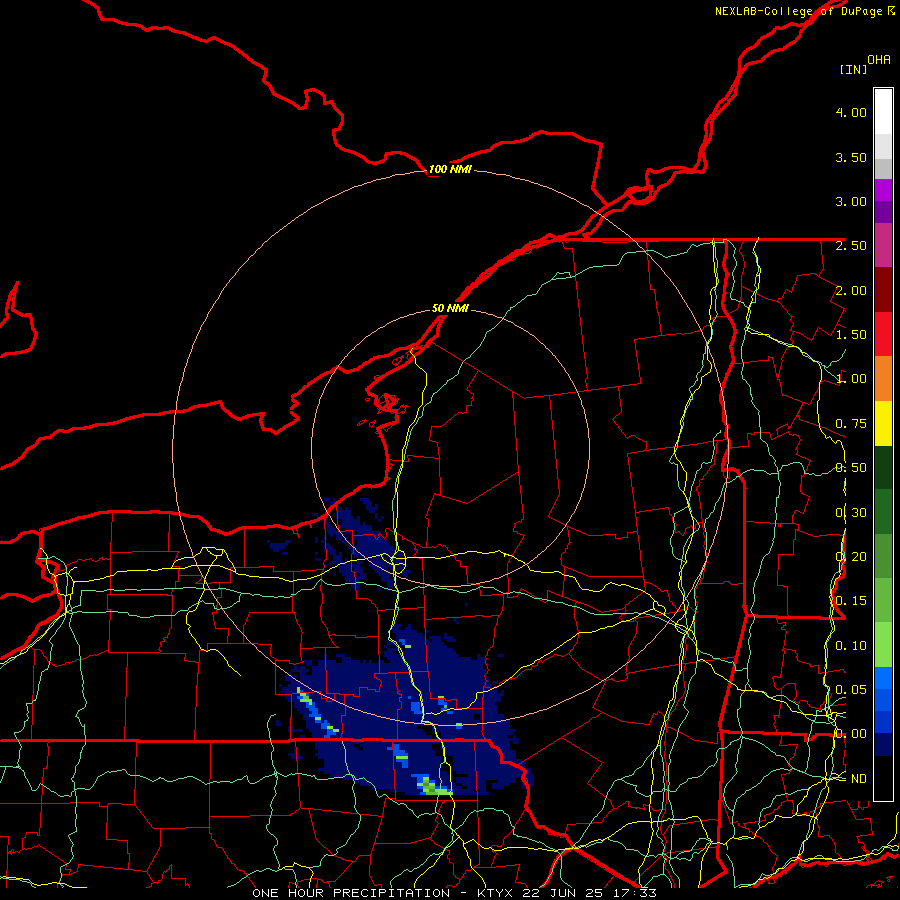The width and height of the screenshot is (900, 900).
Task: Select the magenta swatch near 3.00
Action: [x=883, y=190]
